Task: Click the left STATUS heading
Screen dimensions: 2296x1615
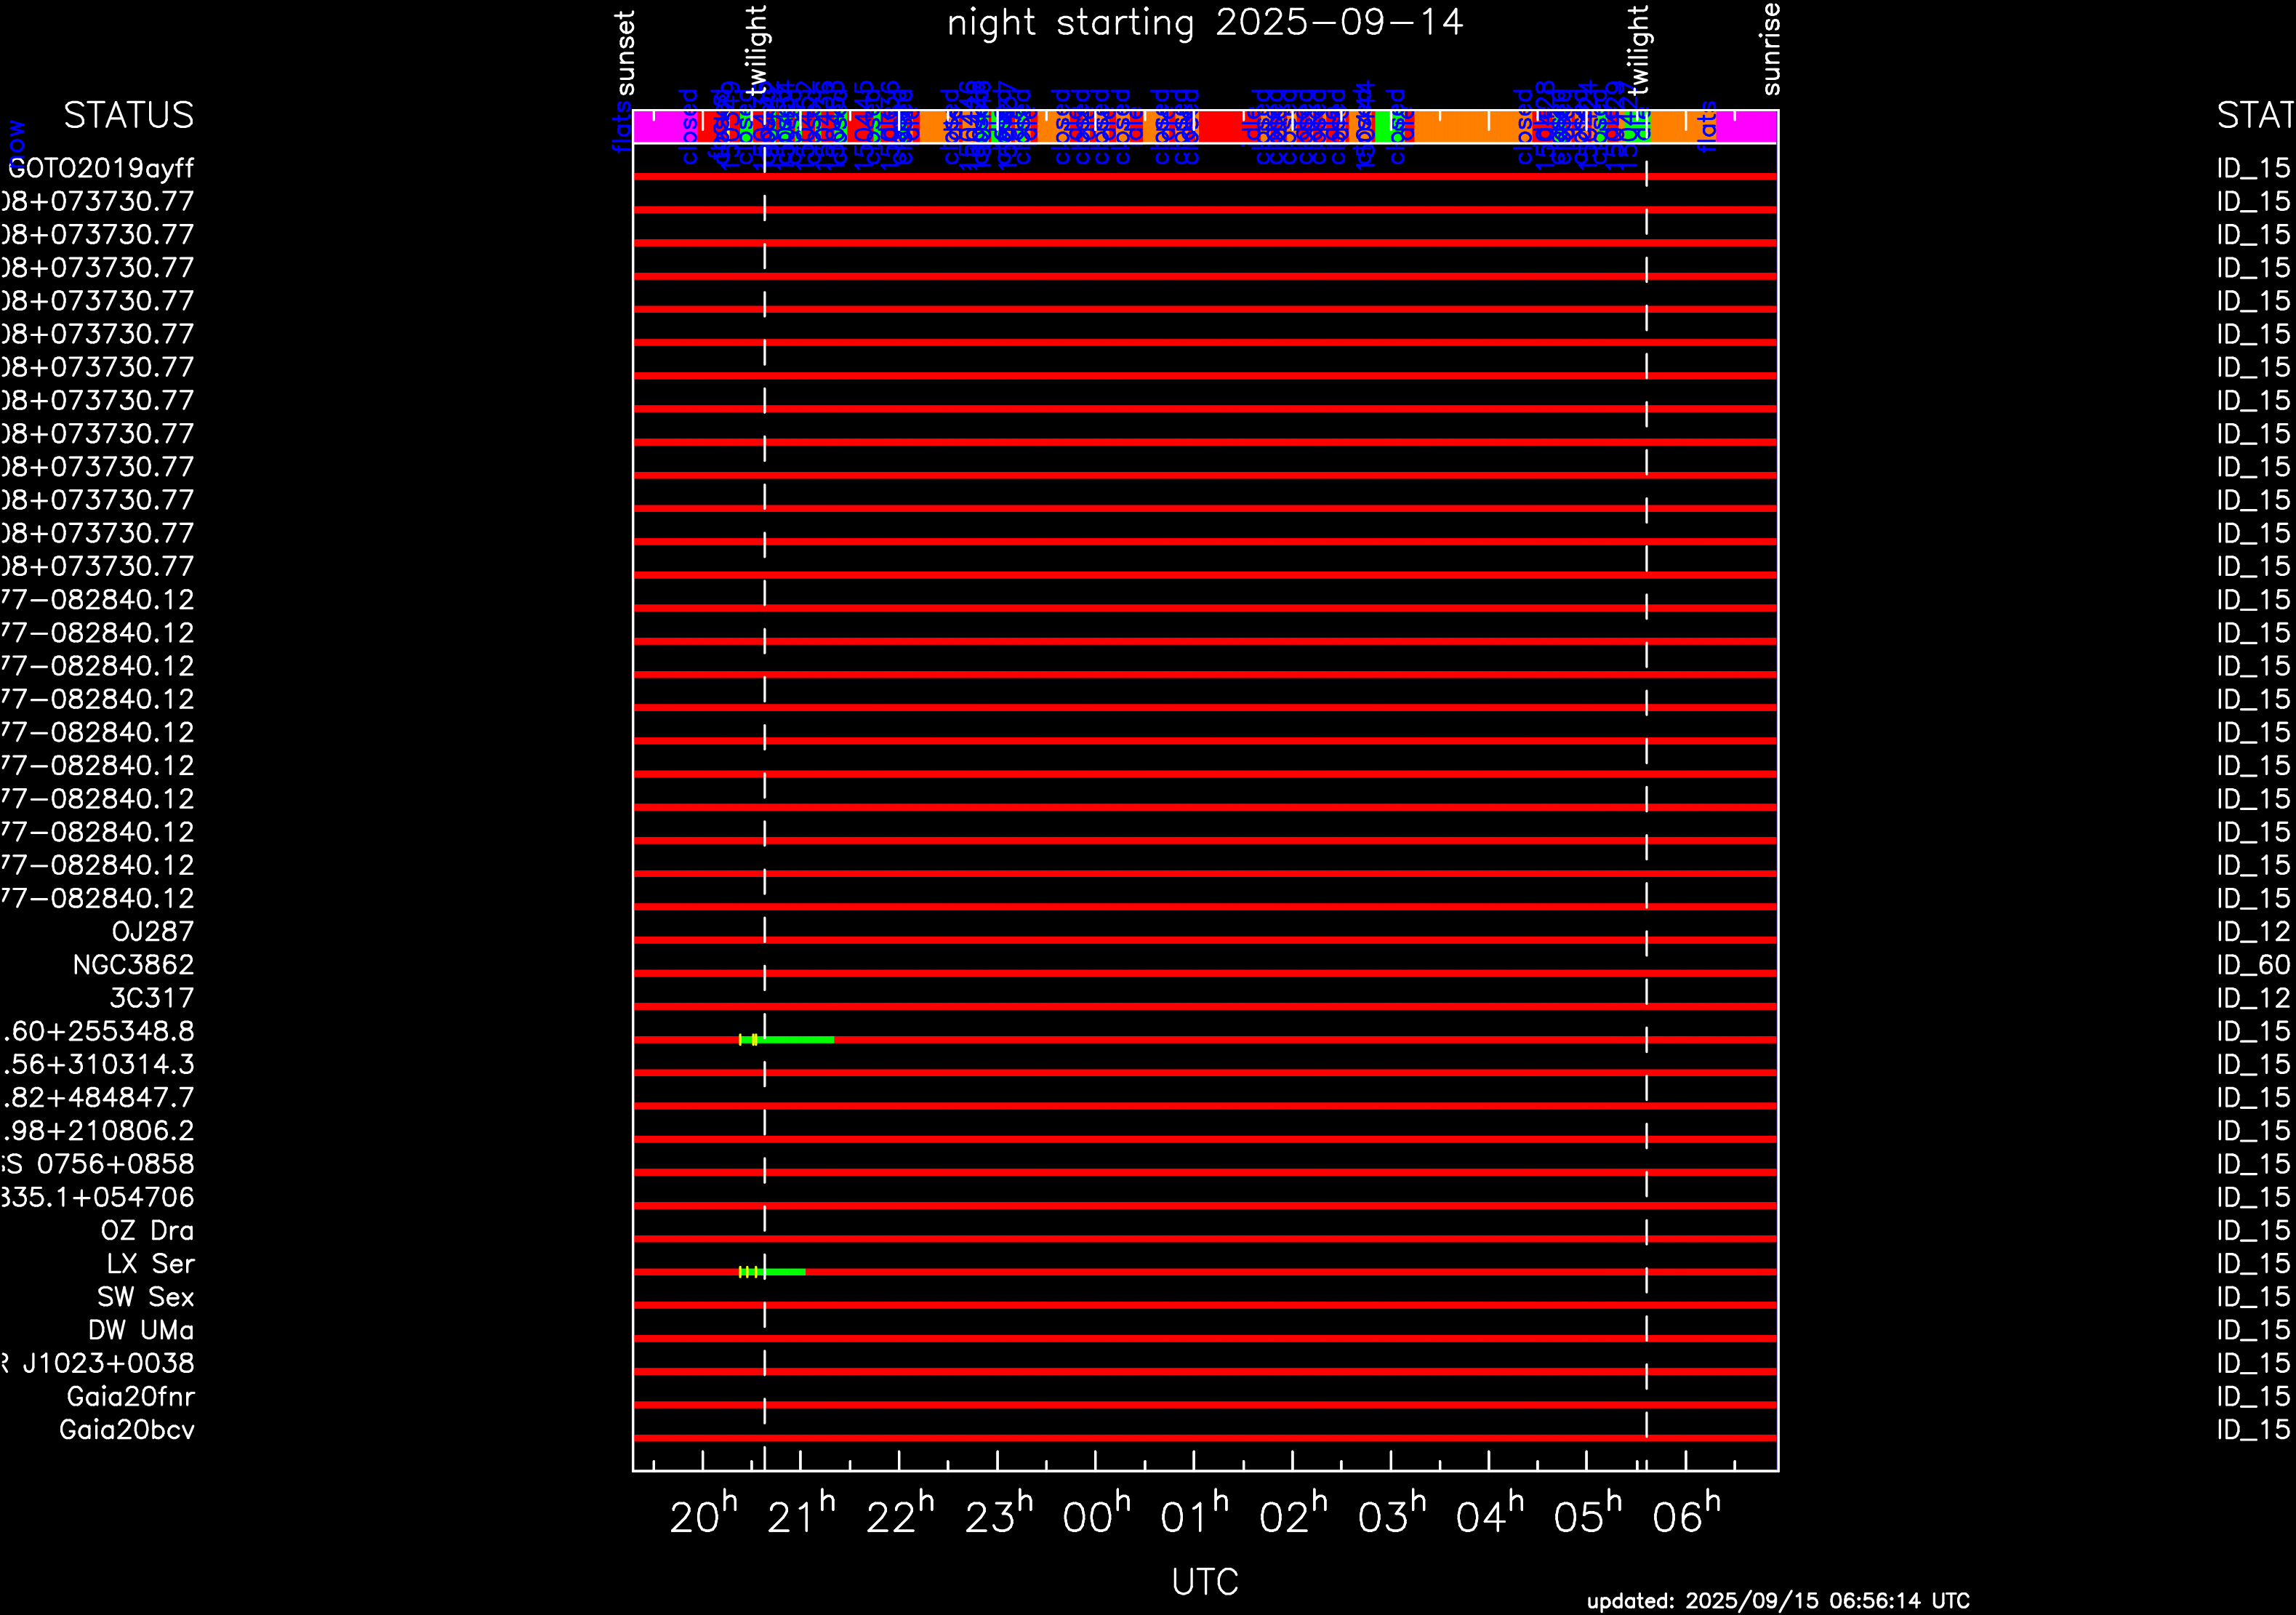Action: pyautogui.click(x=129, y=116)
